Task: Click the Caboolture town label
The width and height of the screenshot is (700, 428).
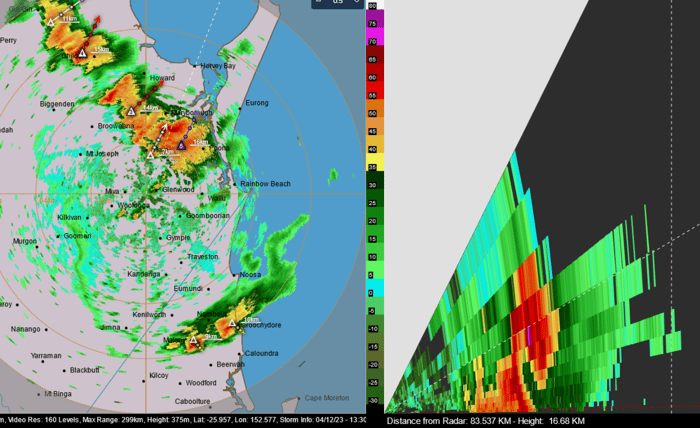Action: coord(192,401)
